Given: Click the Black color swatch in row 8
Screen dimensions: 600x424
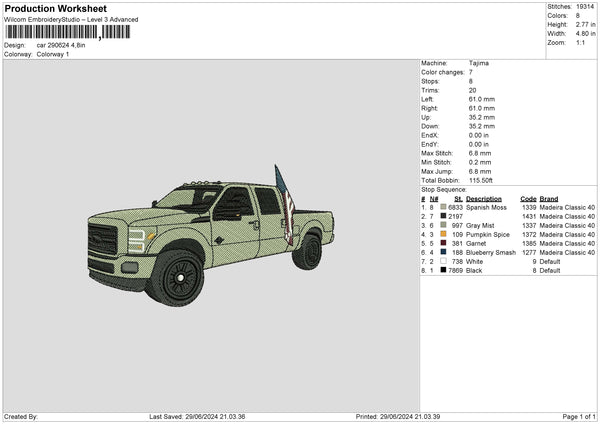Looking at the screenshot, I should [x=443, y=270].
